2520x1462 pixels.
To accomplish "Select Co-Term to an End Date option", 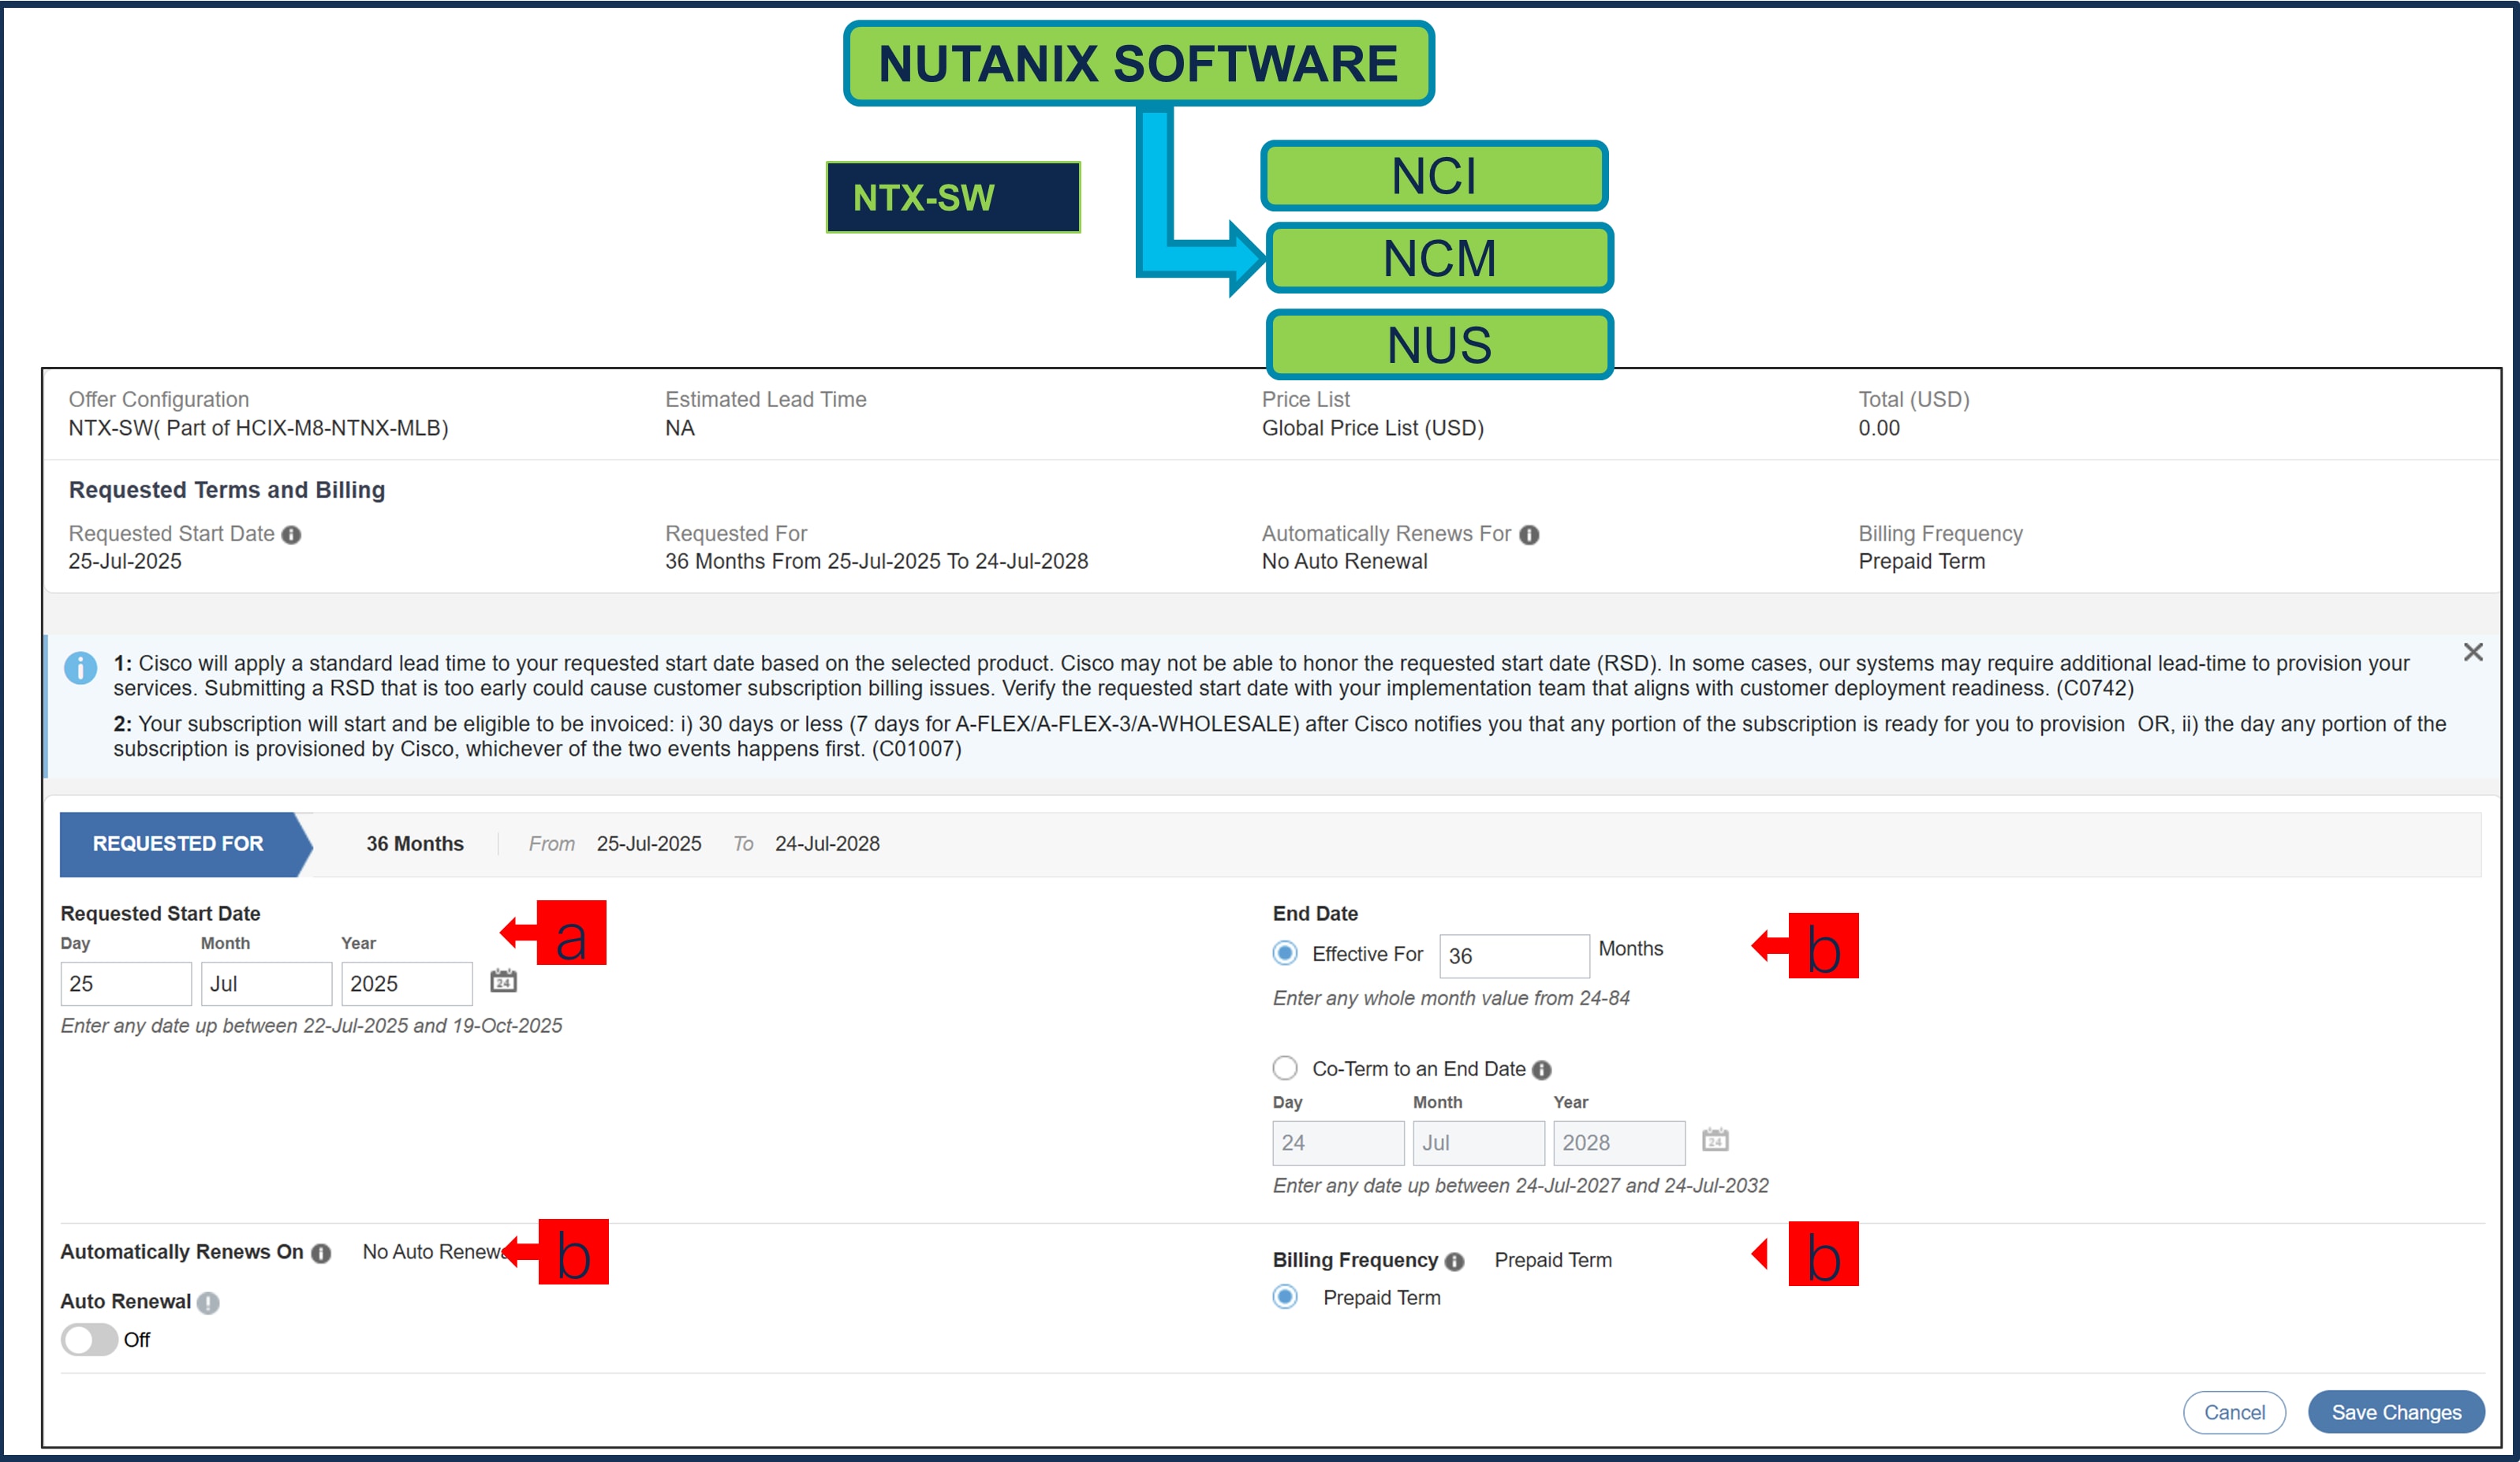I will click(1285, 1068).
